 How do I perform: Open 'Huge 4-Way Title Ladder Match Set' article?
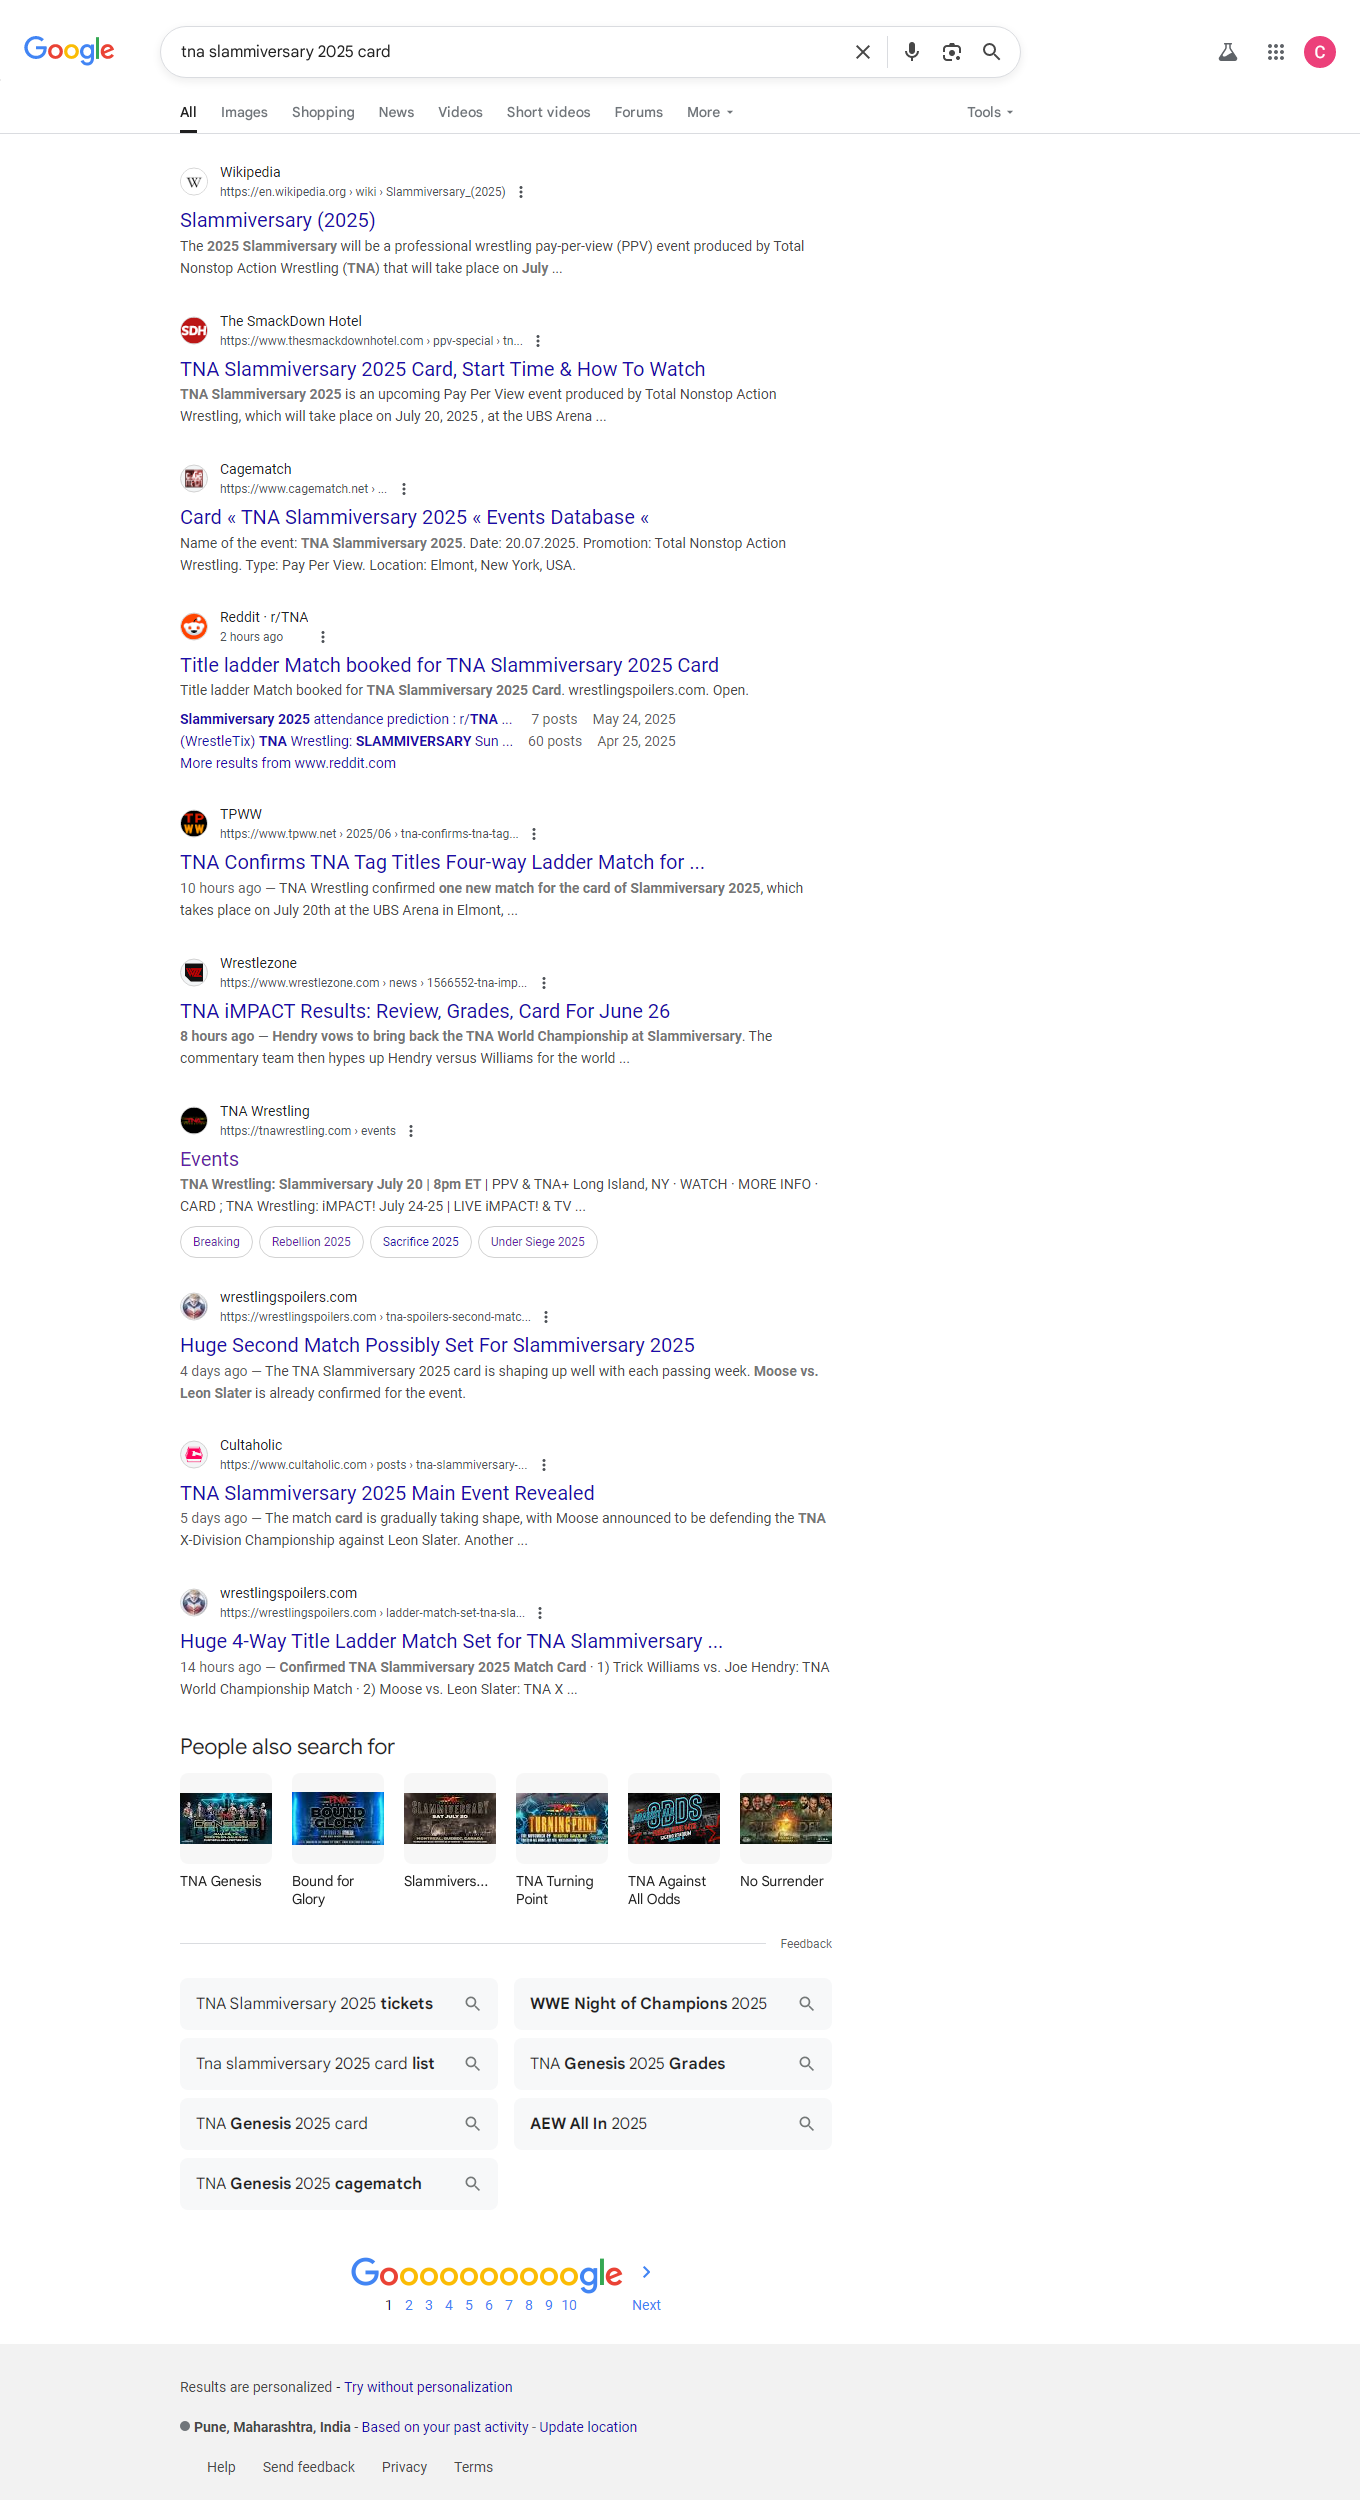pyautogui.click(x=451, y=1641)
